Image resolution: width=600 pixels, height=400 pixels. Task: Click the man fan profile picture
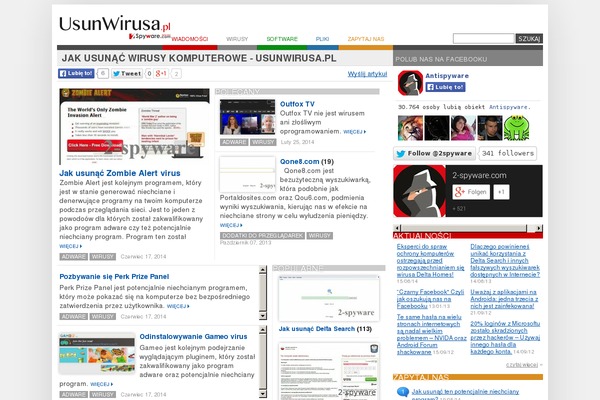tap(490, 128)
